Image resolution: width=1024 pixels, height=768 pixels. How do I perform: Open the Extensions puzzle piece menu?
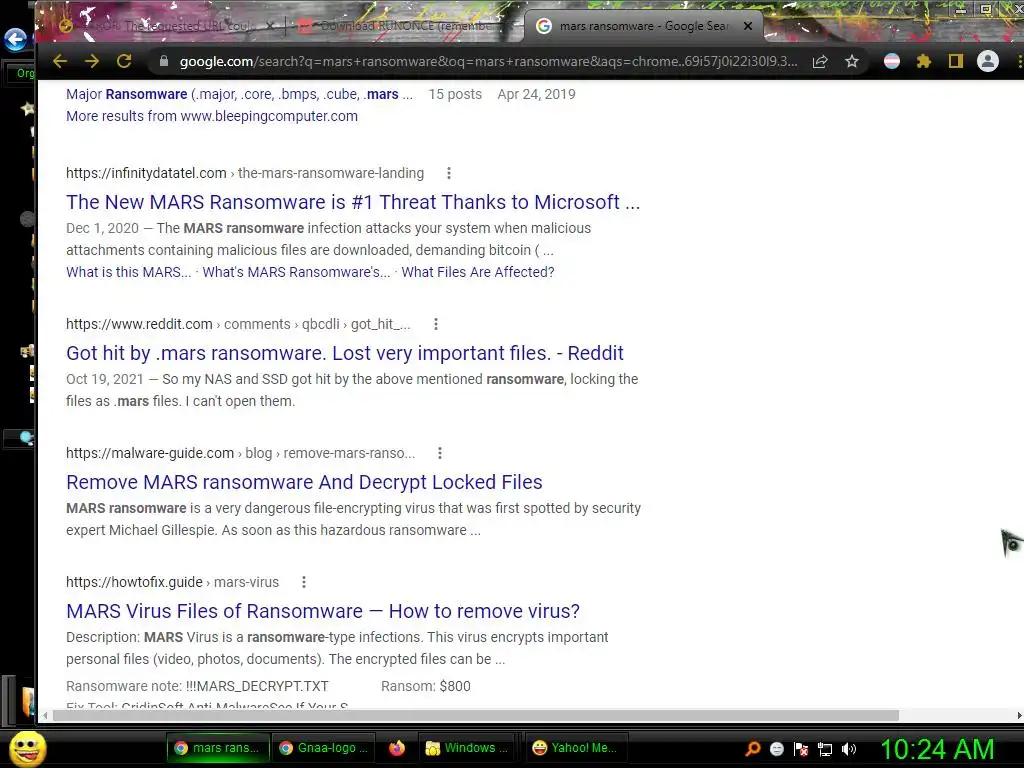click(x=923, y=61)
